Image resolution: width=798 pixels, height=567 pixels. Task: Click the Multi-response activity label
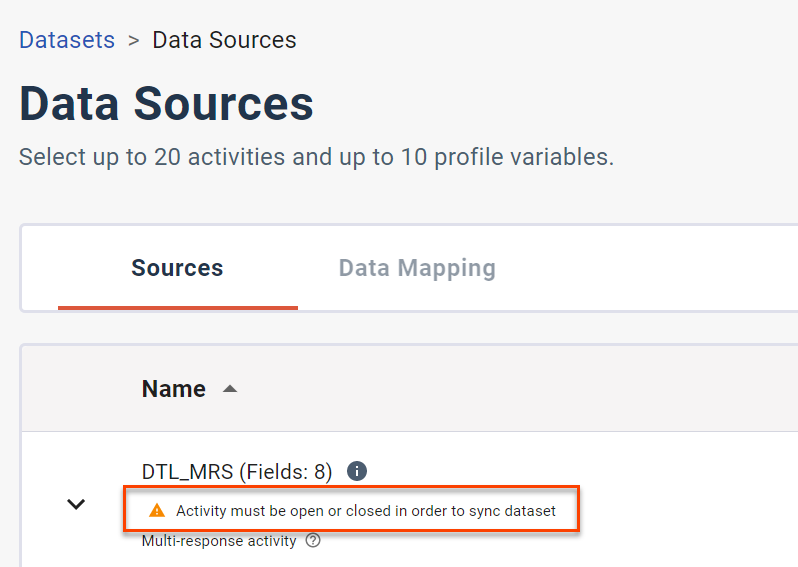click(219, 541)
